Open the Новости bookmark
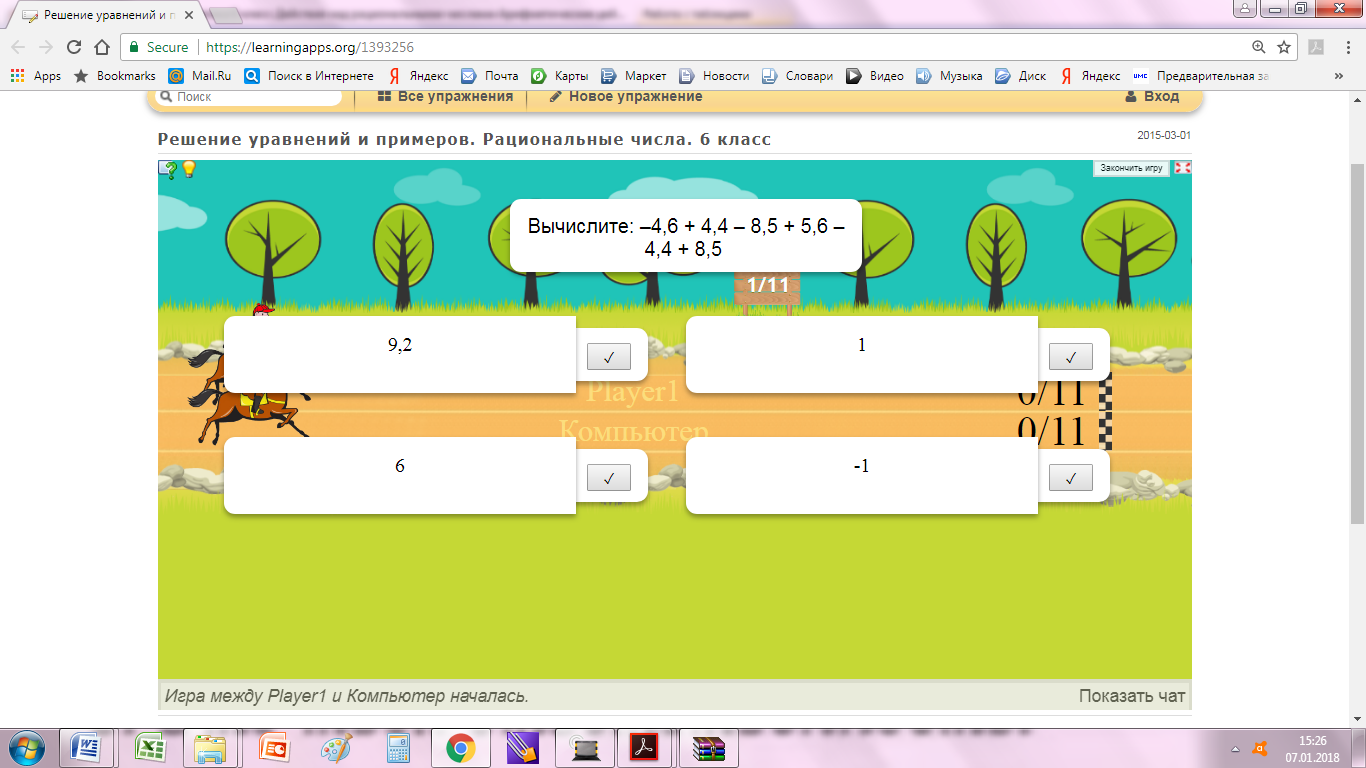The image size is (1366, 768). pyautogui.click(x=714, y=76)
